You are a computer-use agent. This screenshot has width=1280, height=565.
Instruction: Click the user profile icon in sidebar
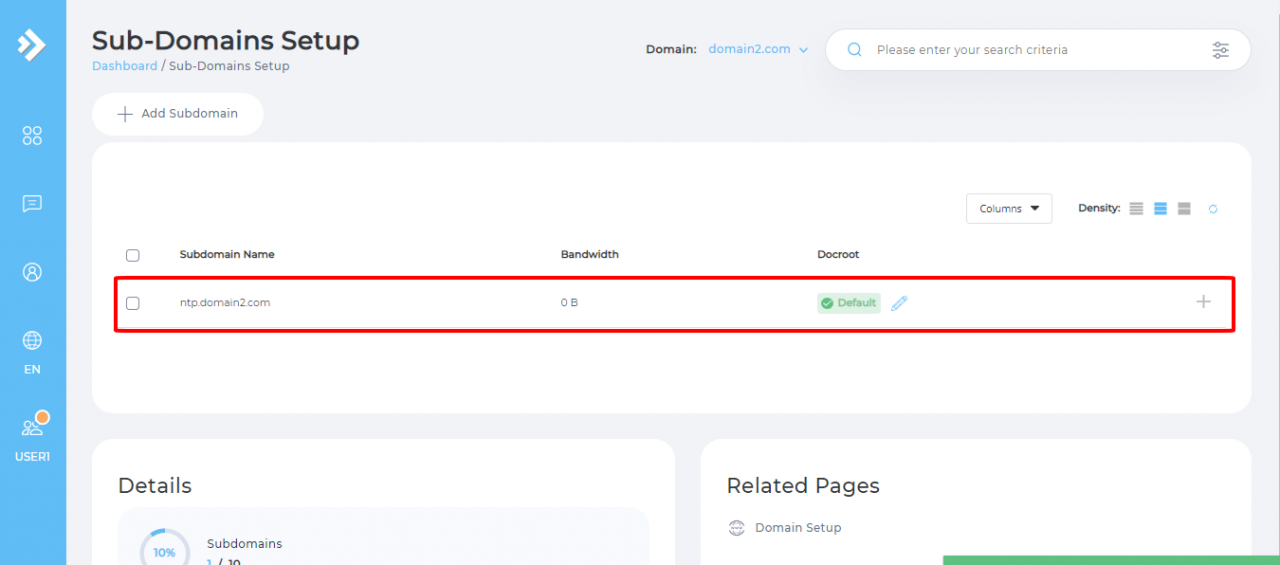pos(32,272)
